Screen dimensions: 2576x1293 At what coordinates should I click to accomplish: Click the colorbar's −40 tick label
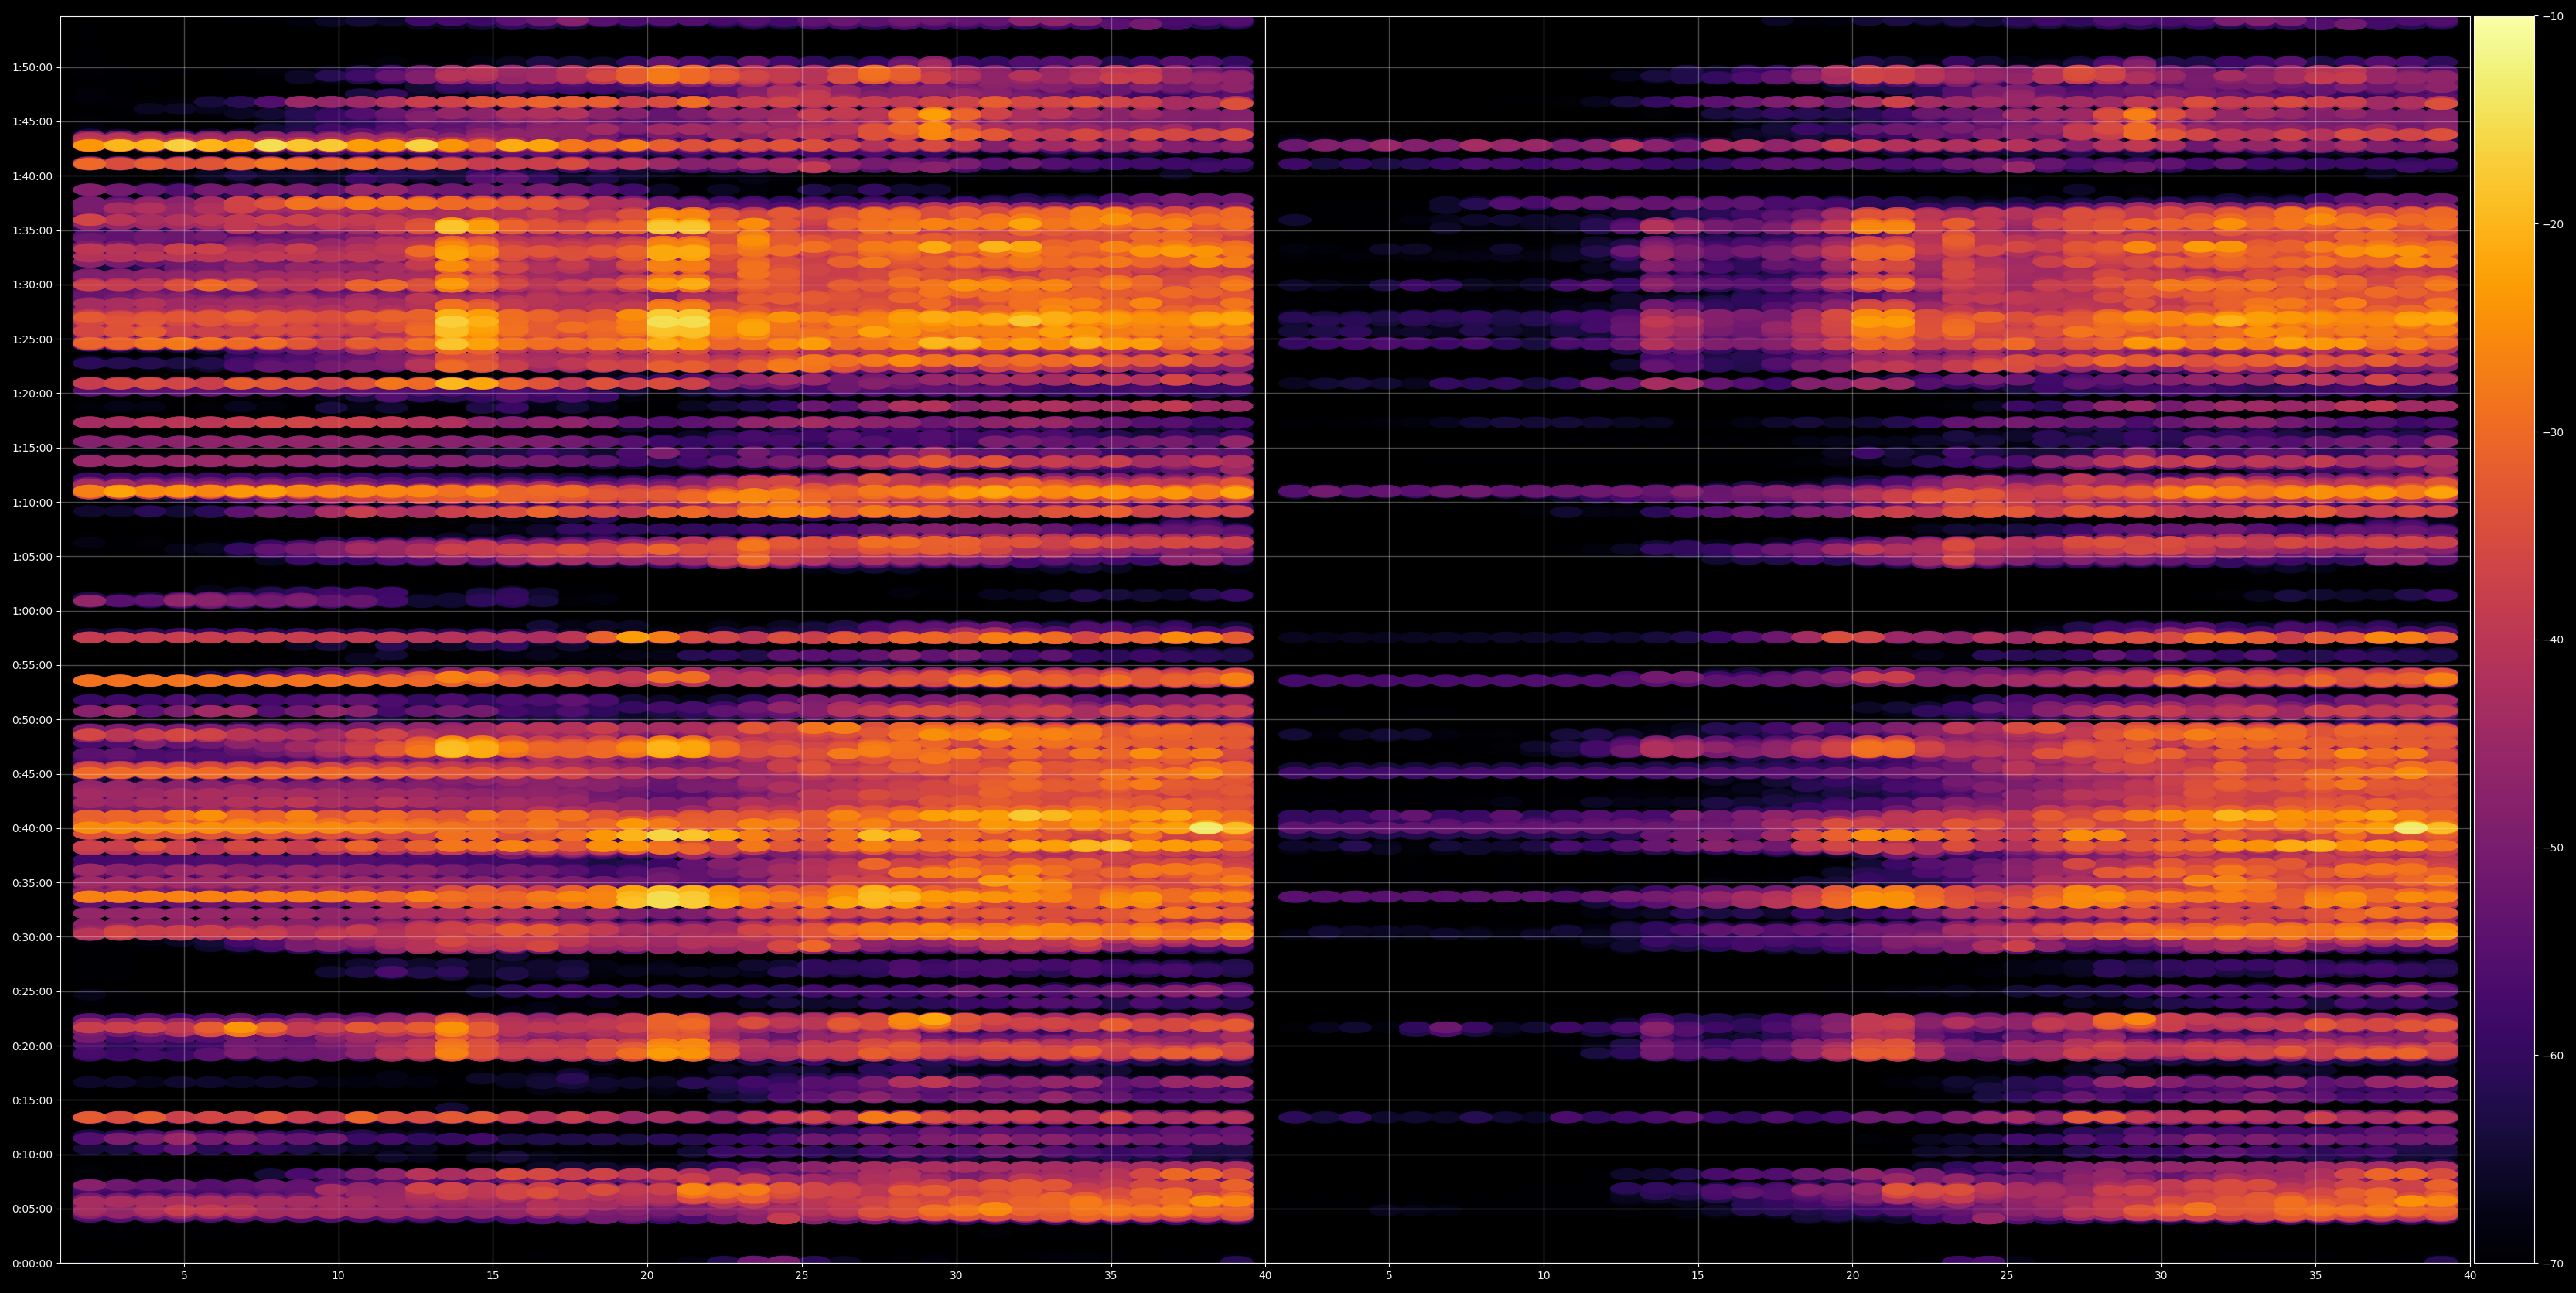2553,640
